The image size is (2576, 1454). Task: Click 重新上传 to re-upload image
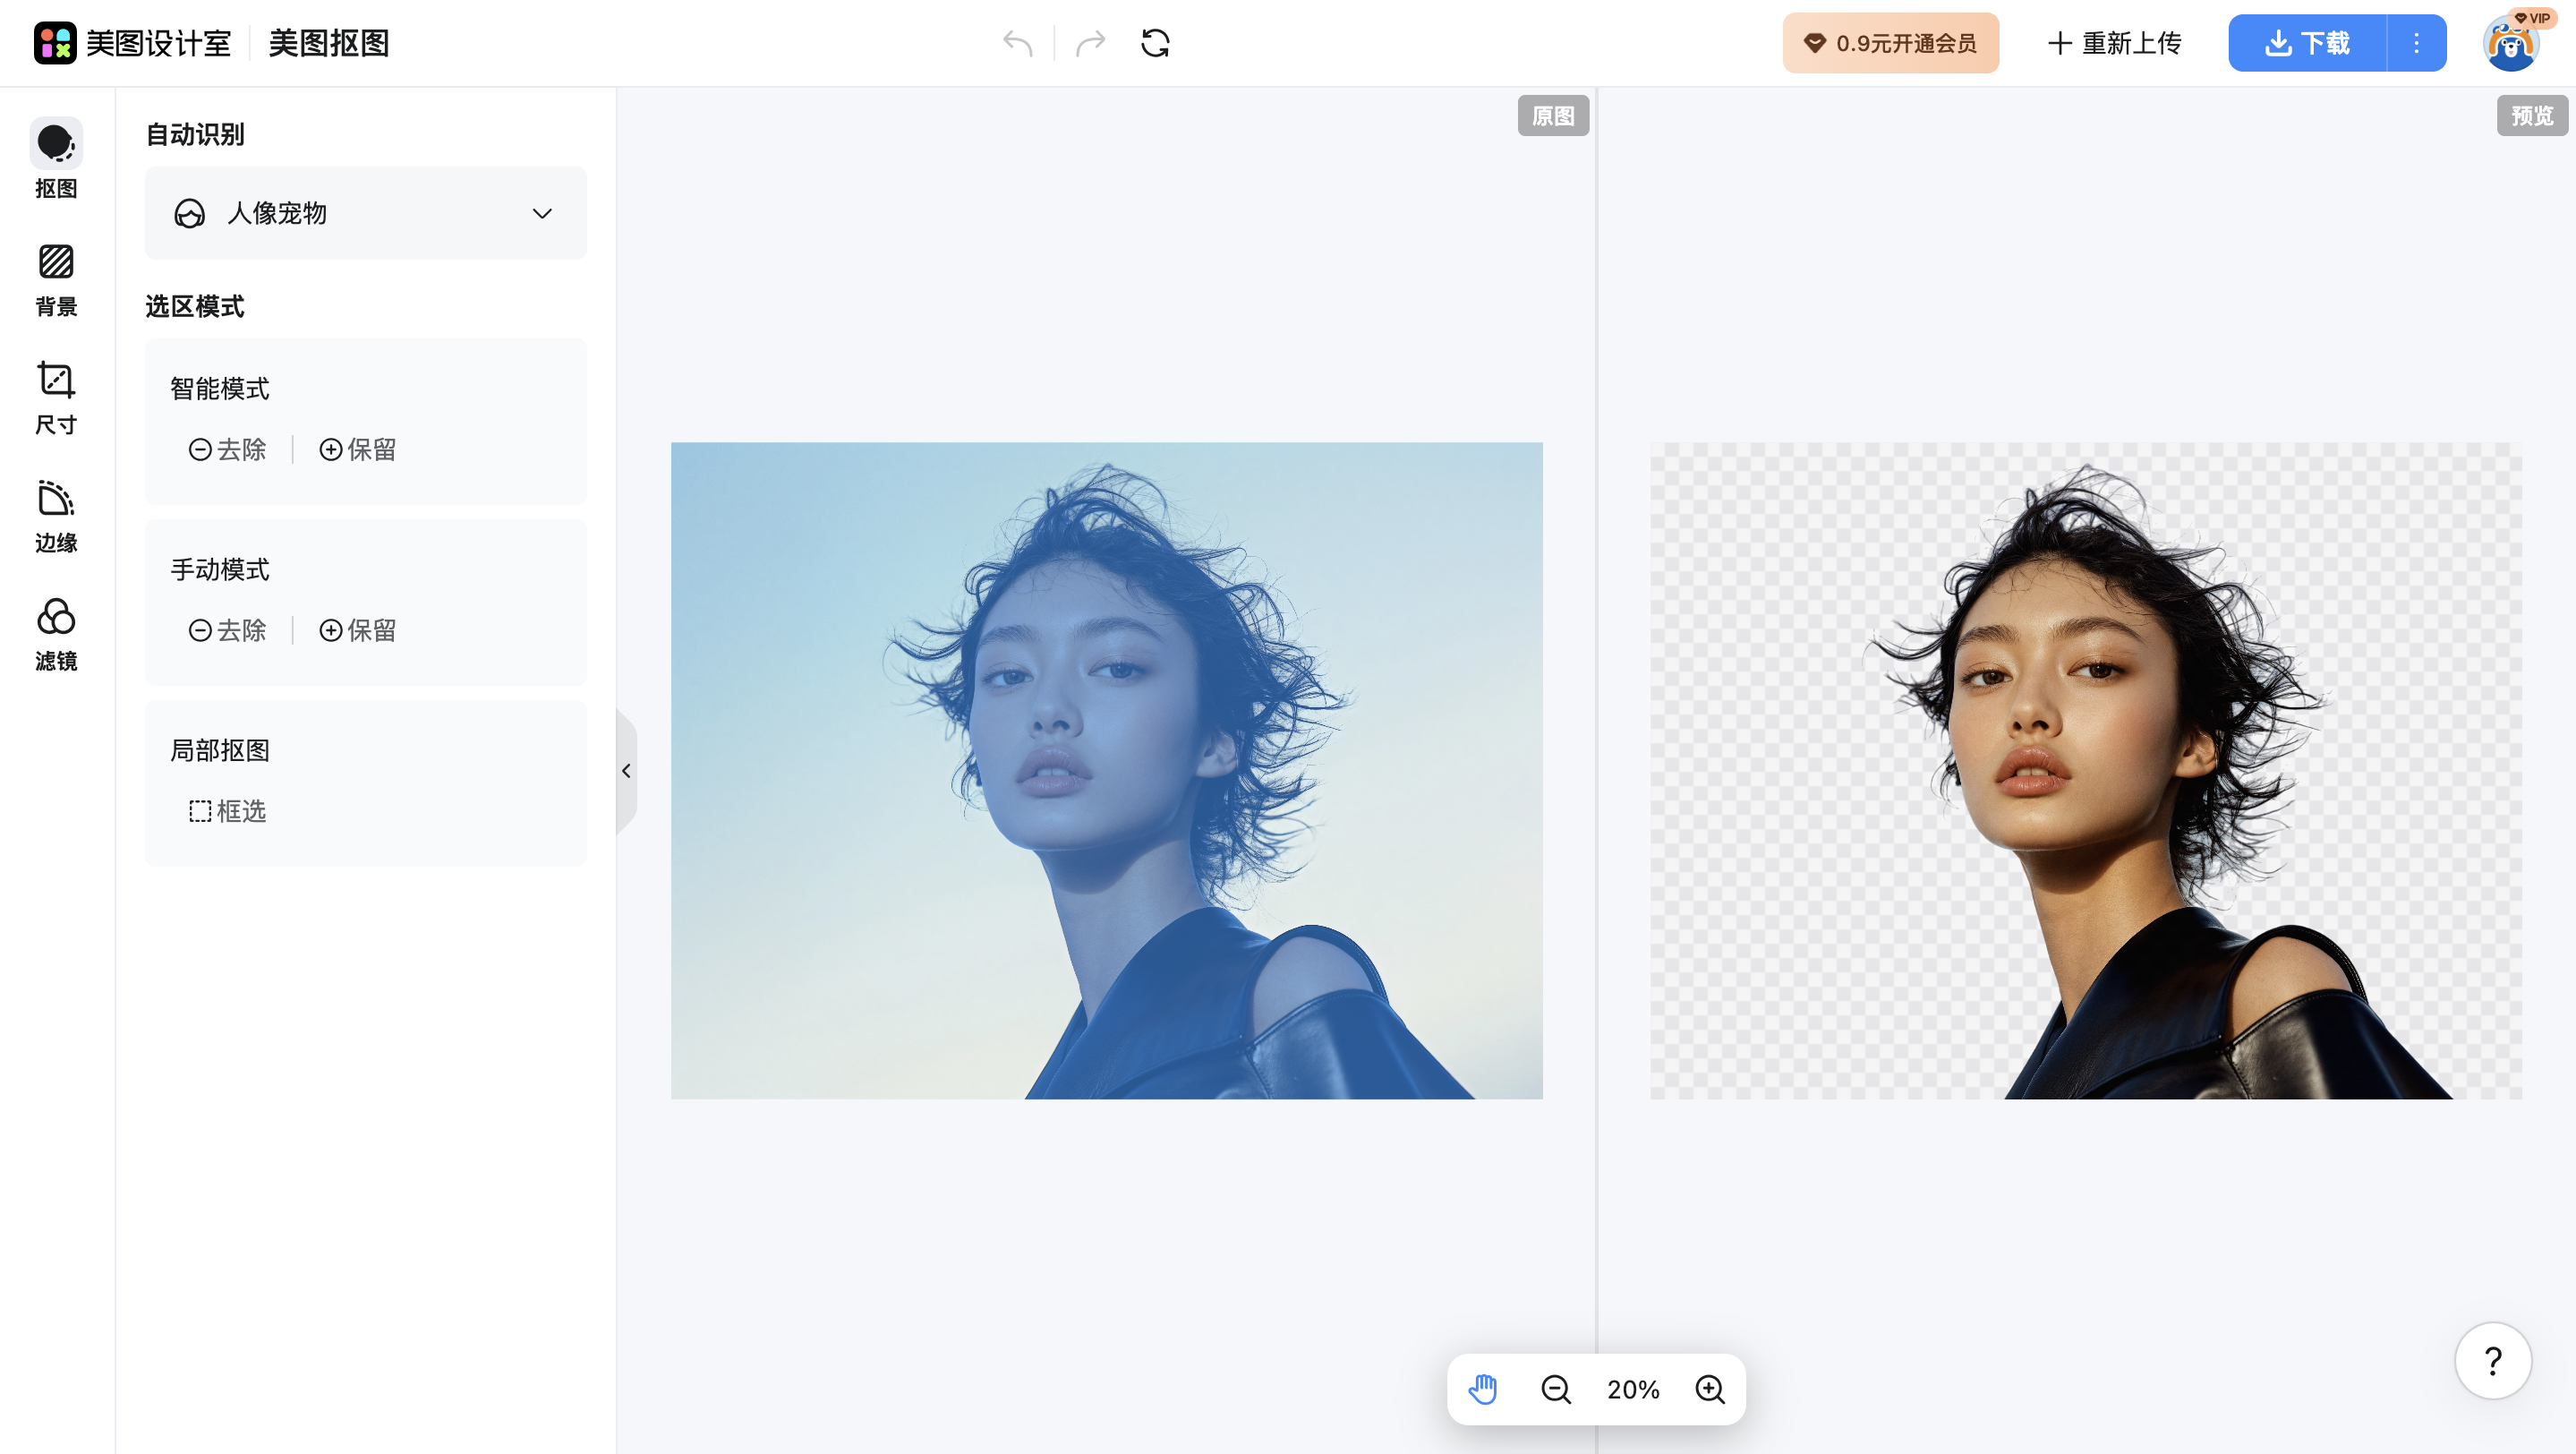[2114, 43]
